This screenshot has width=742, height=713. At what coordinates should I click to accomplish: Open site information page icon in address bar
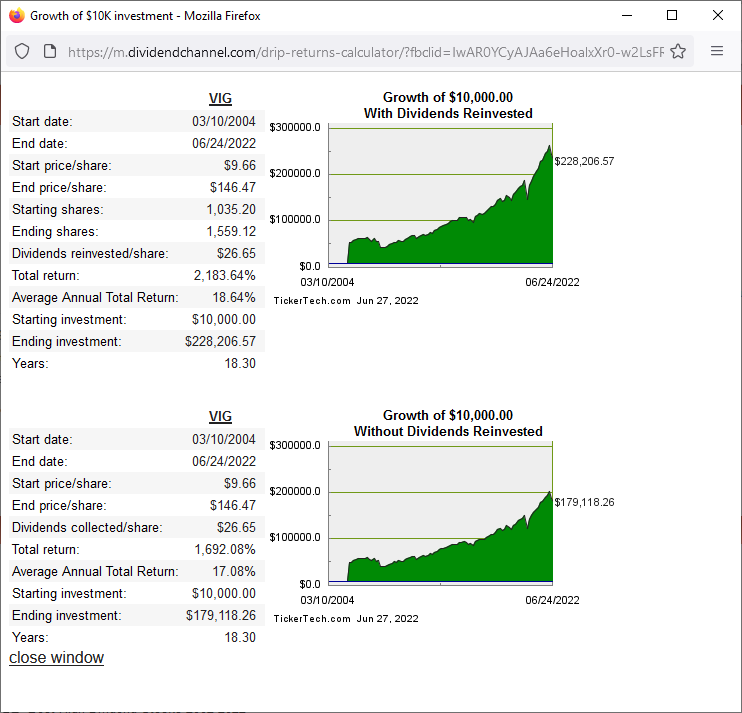point(49,51)
